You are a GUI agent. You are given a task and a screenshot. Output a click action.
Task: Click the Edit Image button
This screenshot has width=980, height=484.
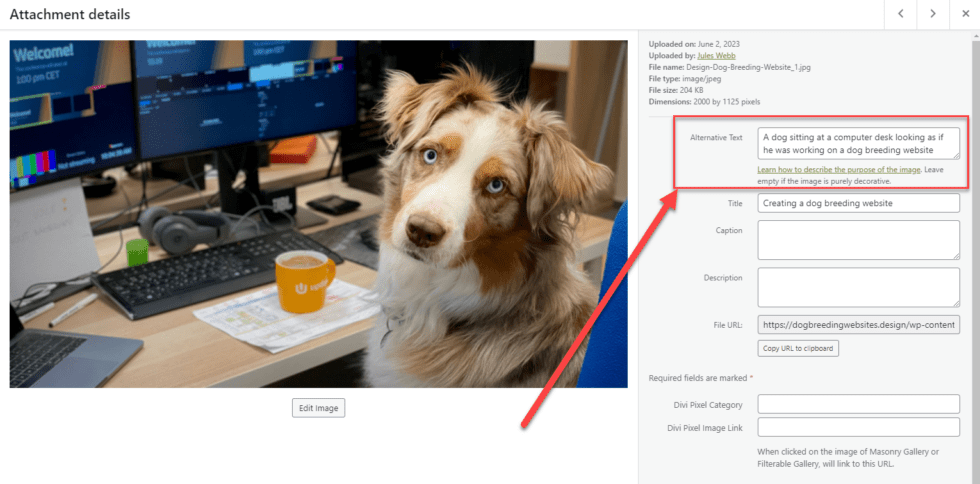[x=318, y=408]
